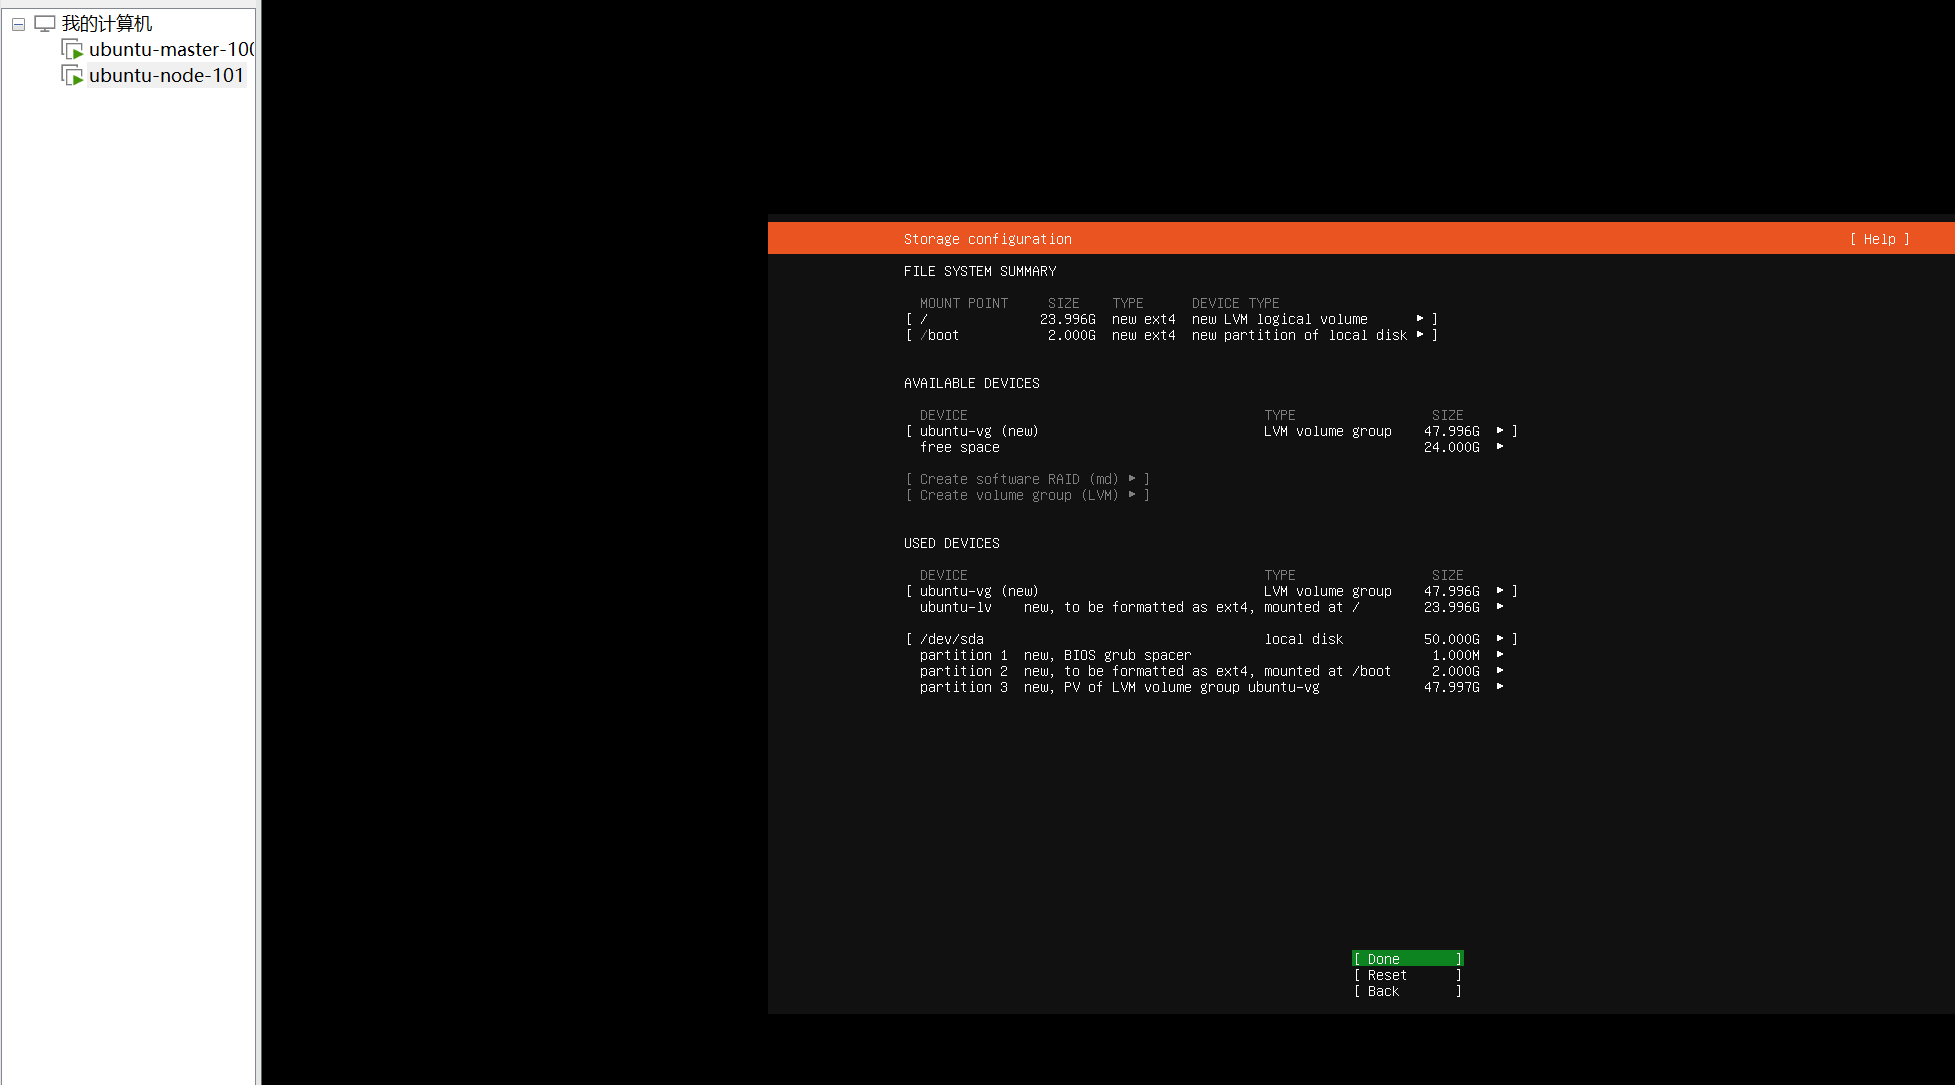Image resolution: width=1955 pixels, height=1085 pixels.
Task: Open partition 3 LVM PV arrow
Action: [x=1500, y=687]
